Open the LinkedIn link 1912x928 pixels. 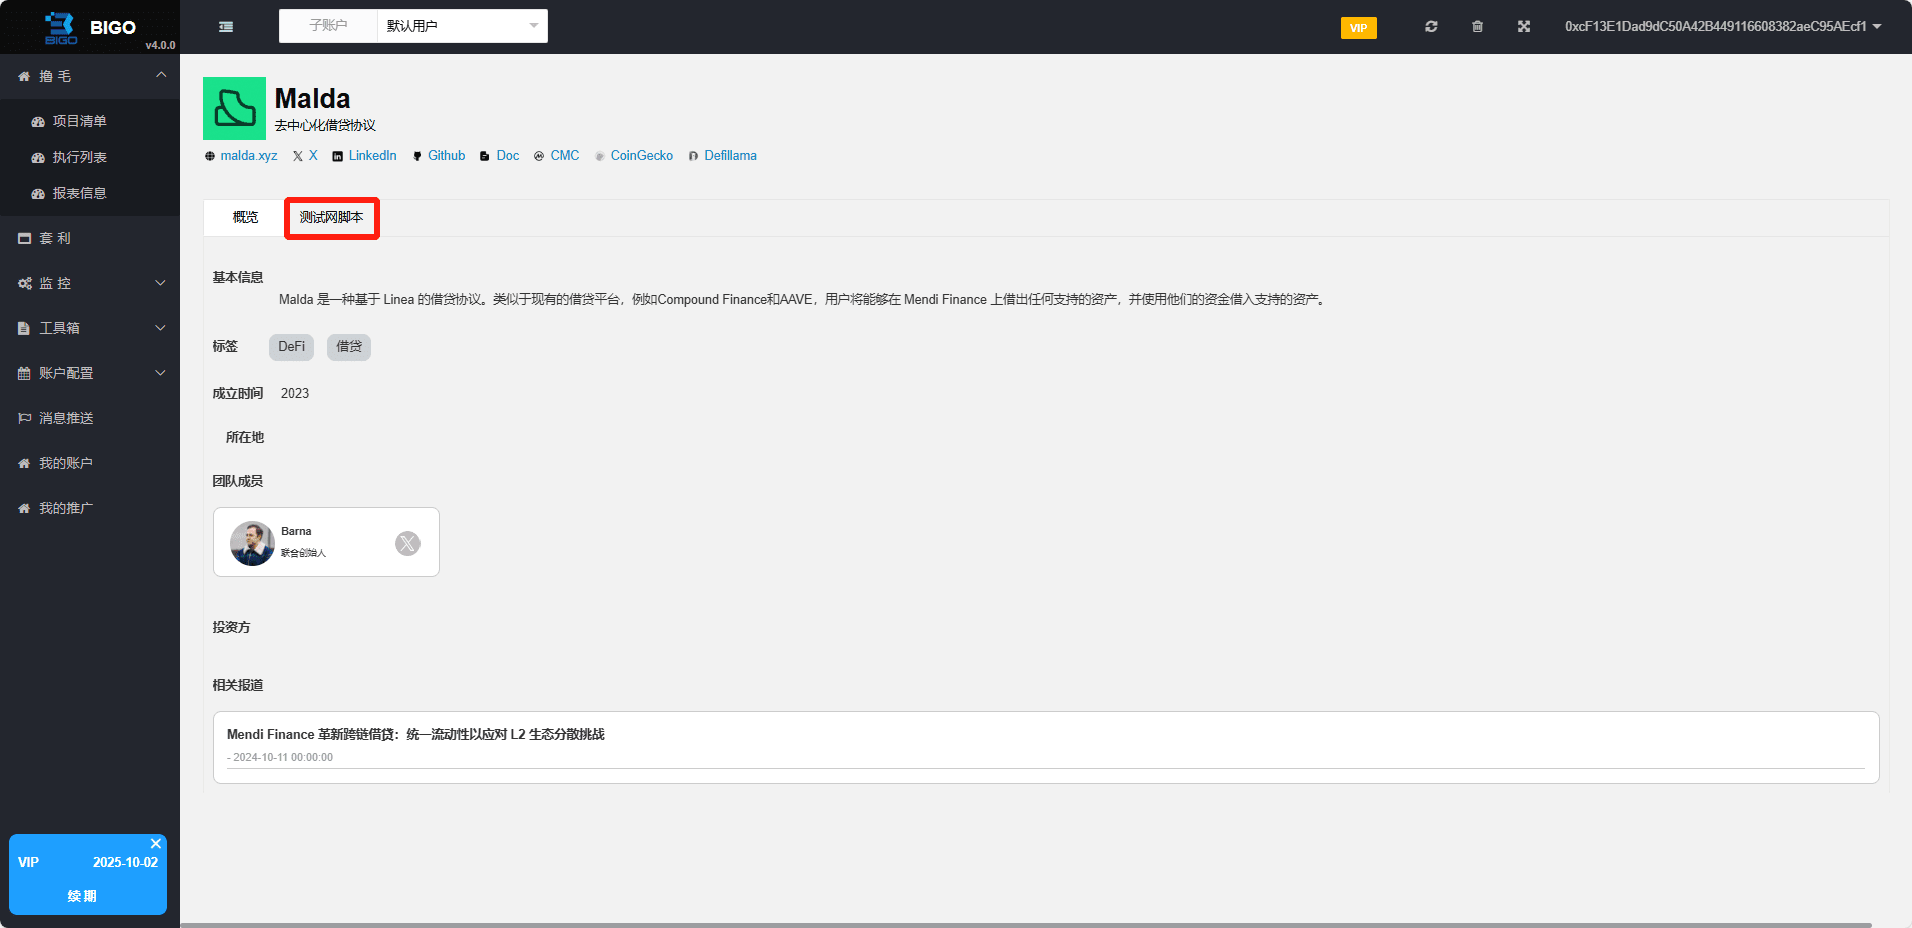pyautogui.click(x=372, y=155)
